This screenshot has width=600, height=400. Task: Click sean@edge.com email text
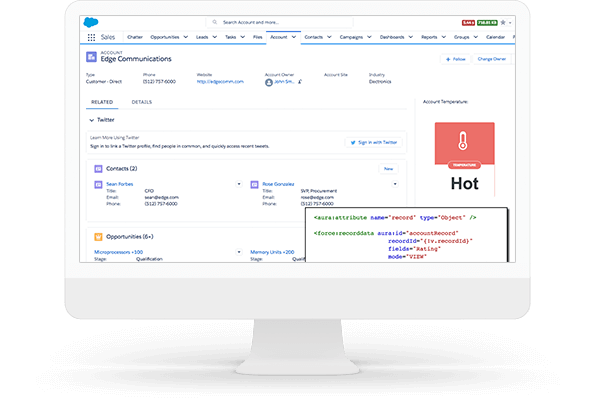pos(161,198)
